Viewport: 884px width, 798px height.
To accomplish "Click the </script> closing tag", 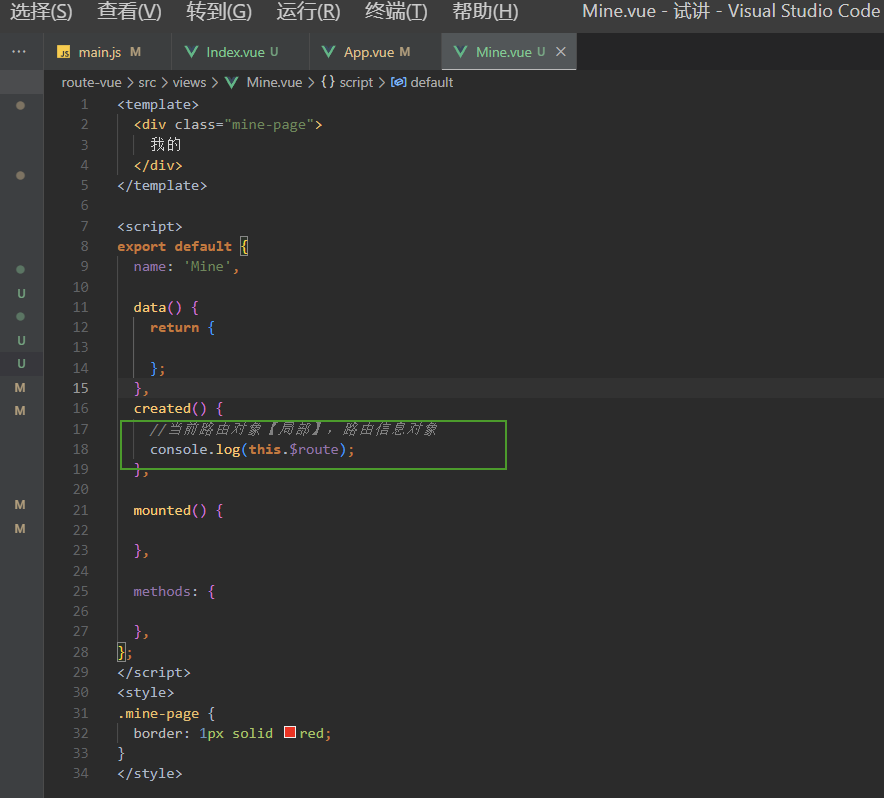I will 154,672.
